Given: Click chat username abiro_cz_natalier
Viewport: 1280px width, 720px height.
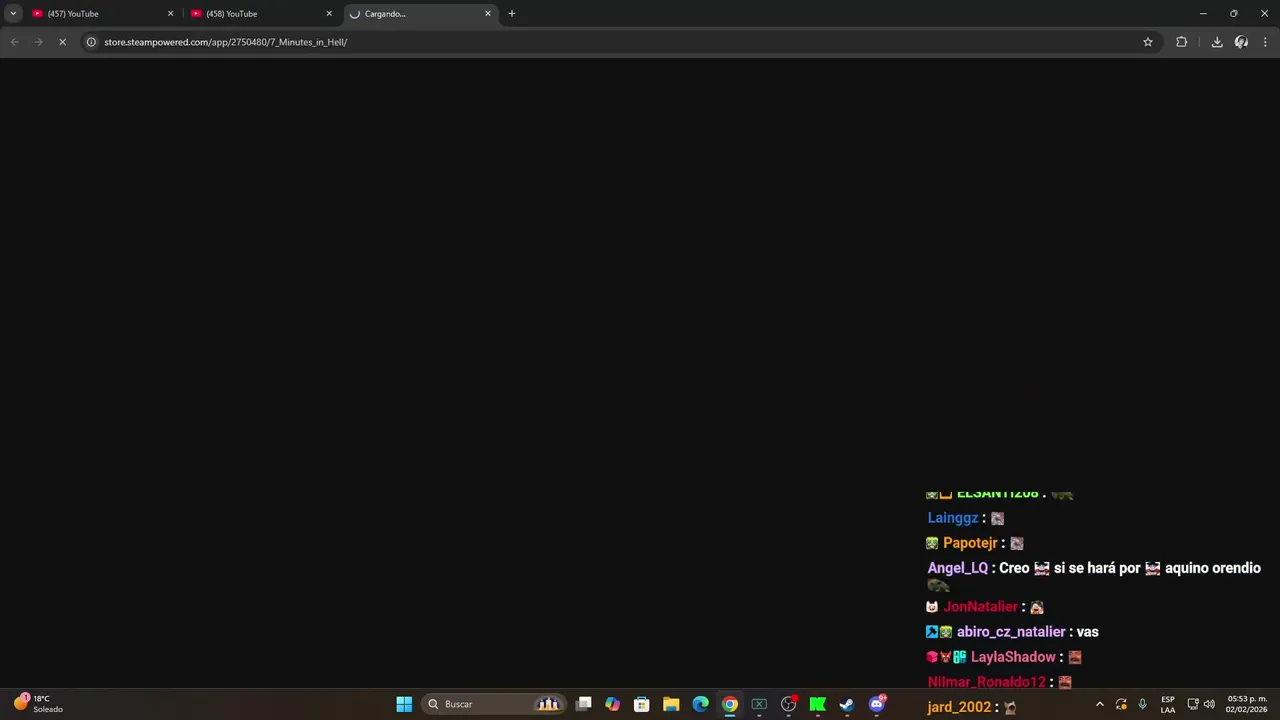Looking at the screenshot, I should pos(1011,632).
